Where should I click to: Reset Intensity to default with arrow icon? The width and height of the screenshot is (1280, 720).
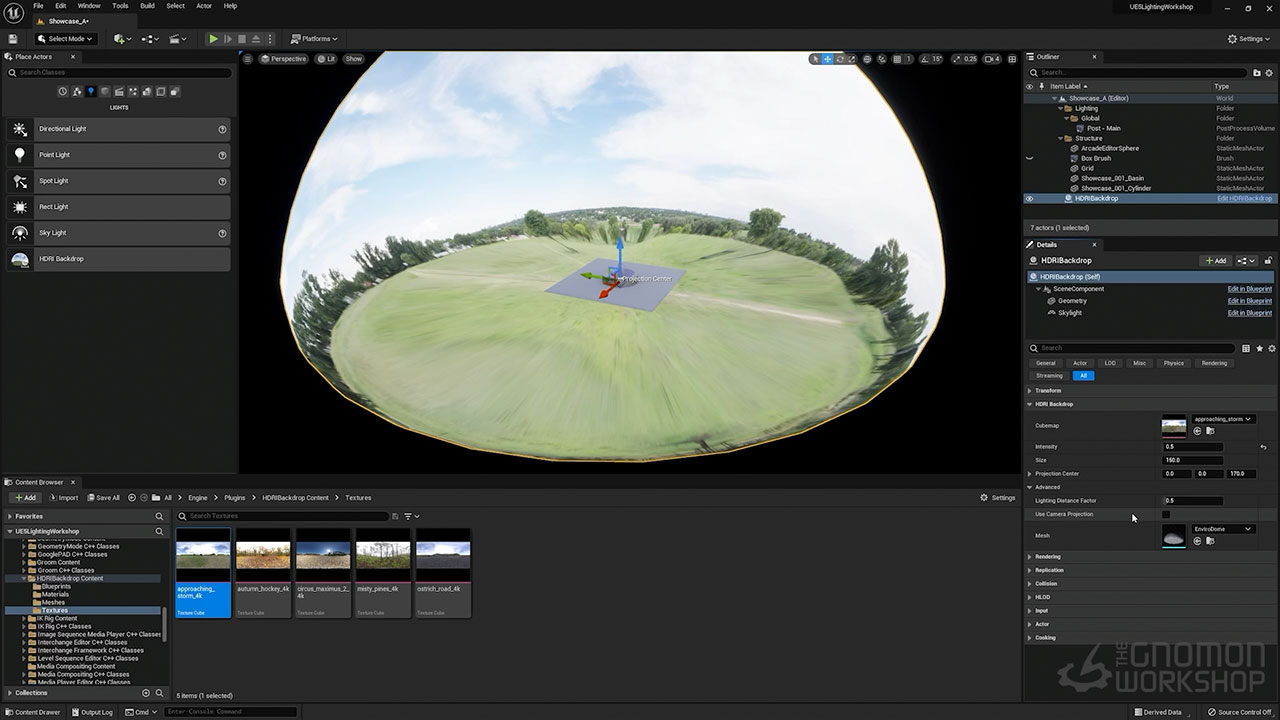point(1263,447)
